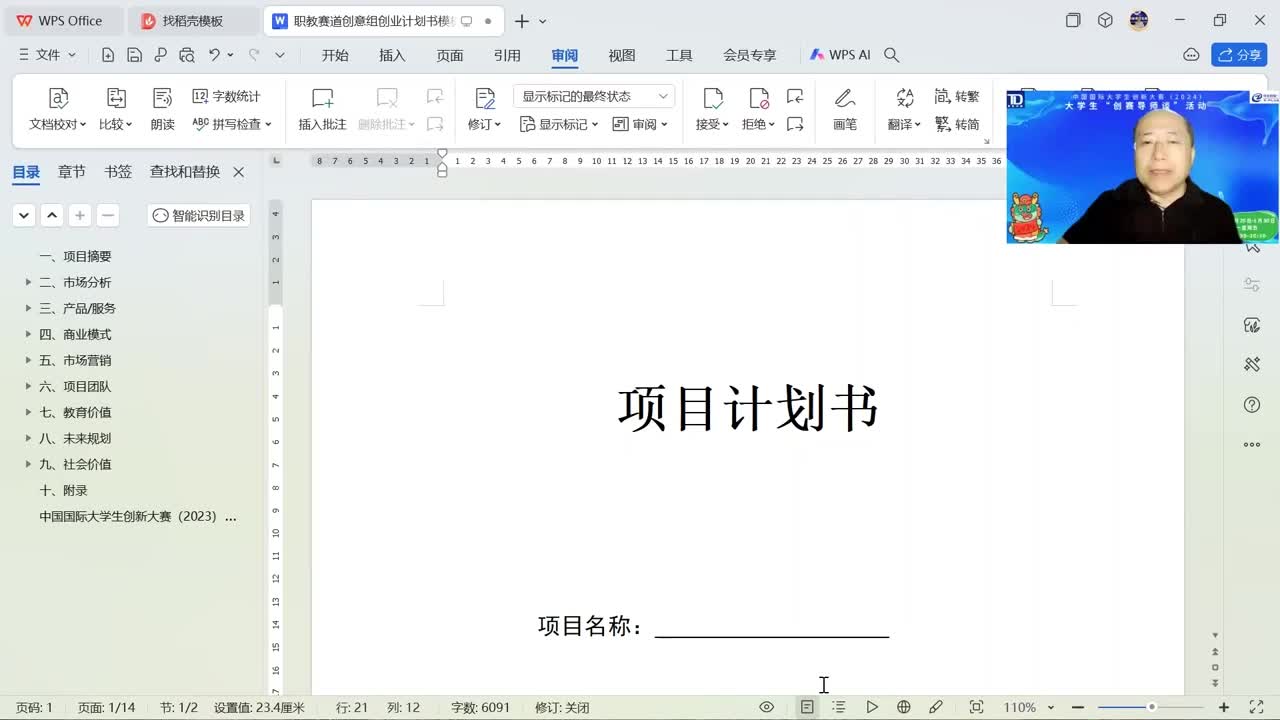Viewport: 1280px width, 720px height.
Task: Open the 显示标记 dropdown
Action: click(559, 124)
